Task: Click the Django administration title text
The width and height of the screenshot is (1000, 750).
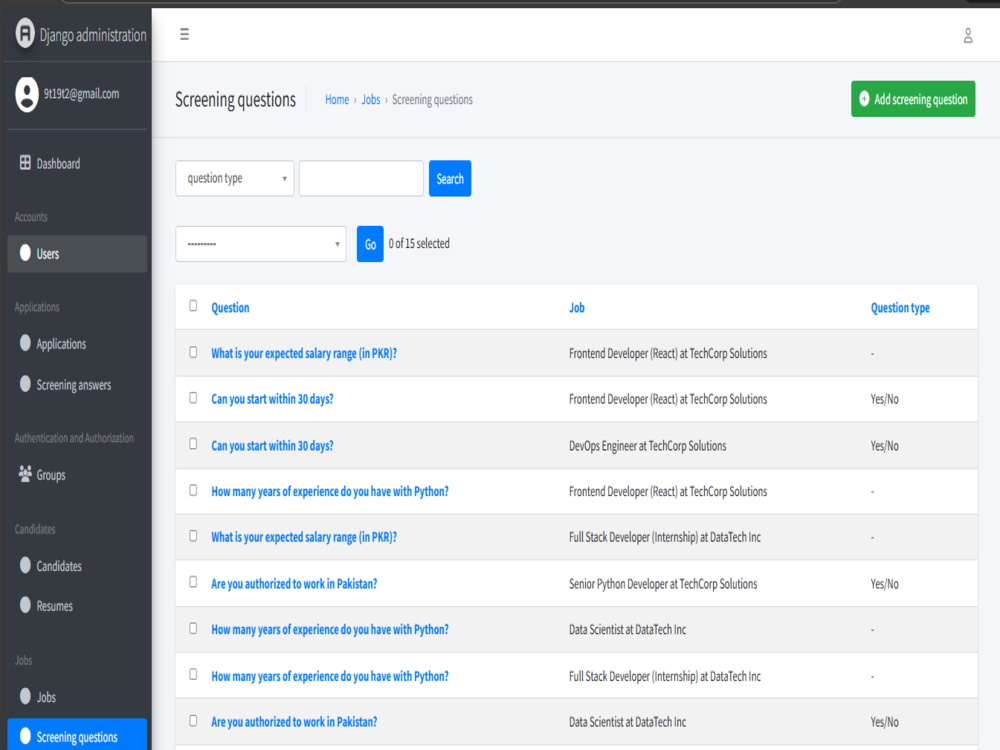Action: click(93, 34)
